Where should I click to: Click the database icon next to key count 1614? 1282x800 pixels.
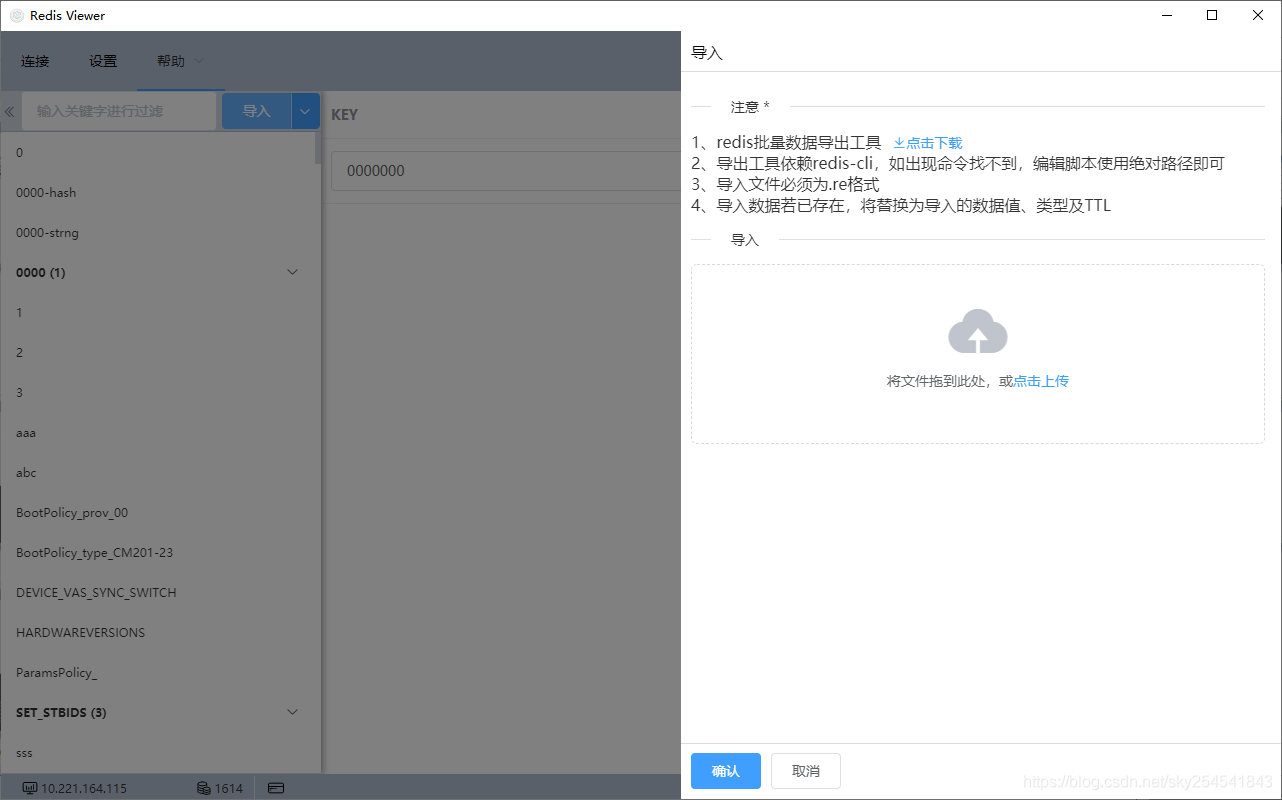pyautogui.click(x=201, y=787)
